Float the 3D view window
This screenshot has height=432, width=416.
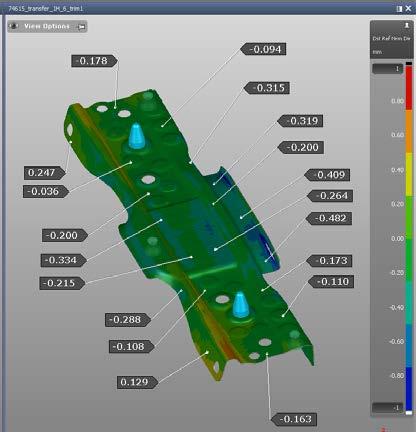coord(399,9)
